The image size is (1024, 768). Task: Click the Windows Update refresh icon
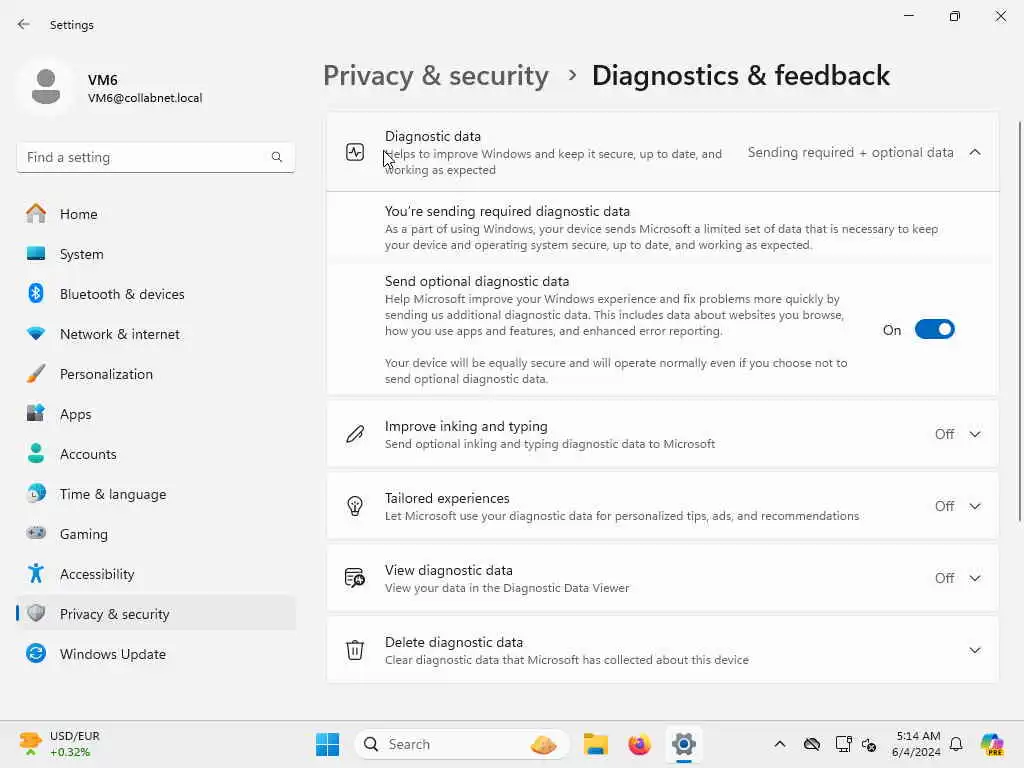click(36, 653)
